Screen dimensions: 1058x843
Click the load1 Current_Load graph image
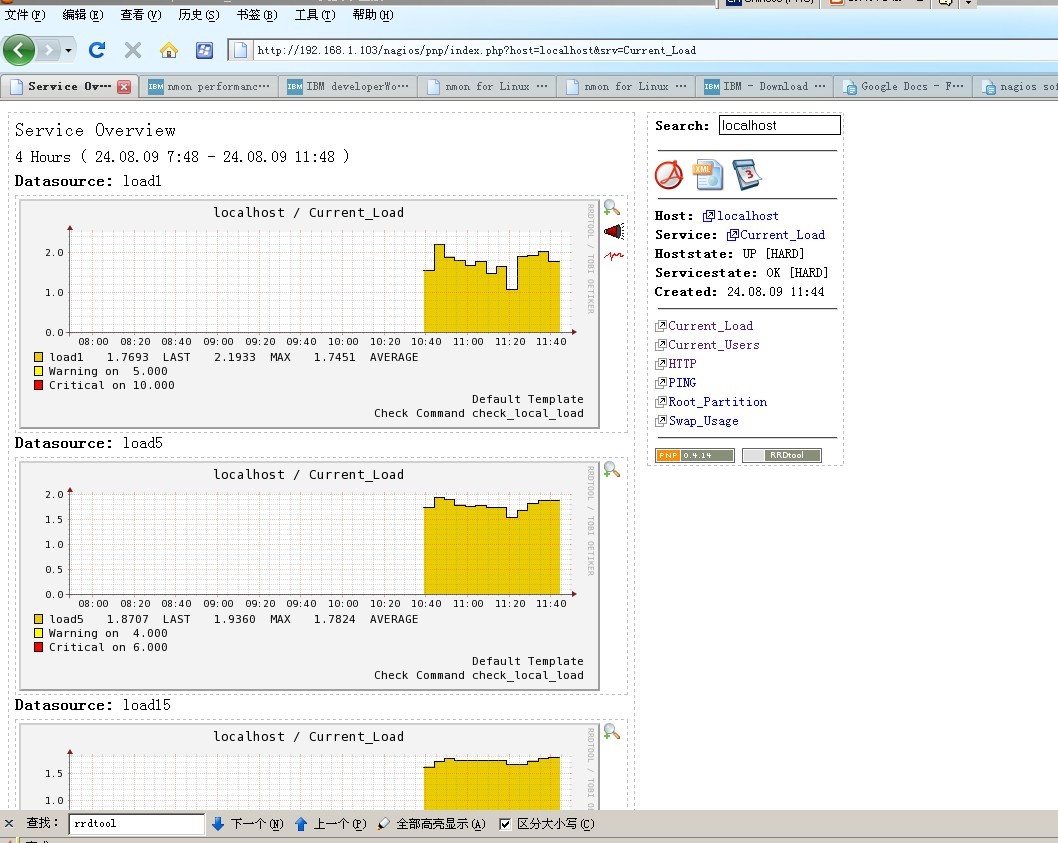[x=309, y=313]
